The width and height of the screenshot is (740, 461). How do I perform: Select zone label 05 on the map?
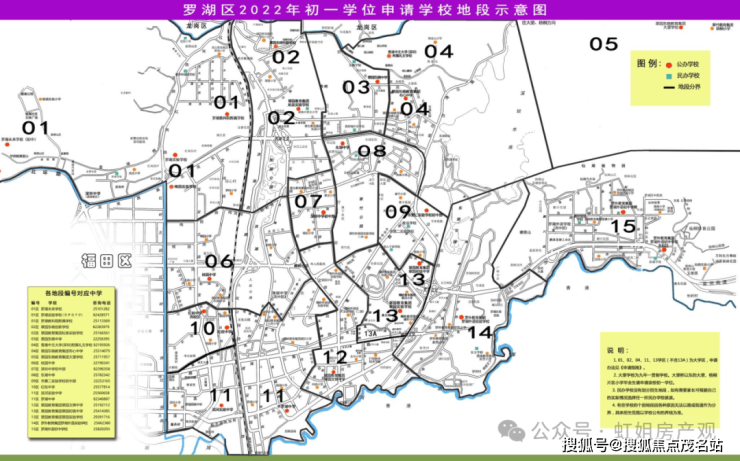coord(604,44)
